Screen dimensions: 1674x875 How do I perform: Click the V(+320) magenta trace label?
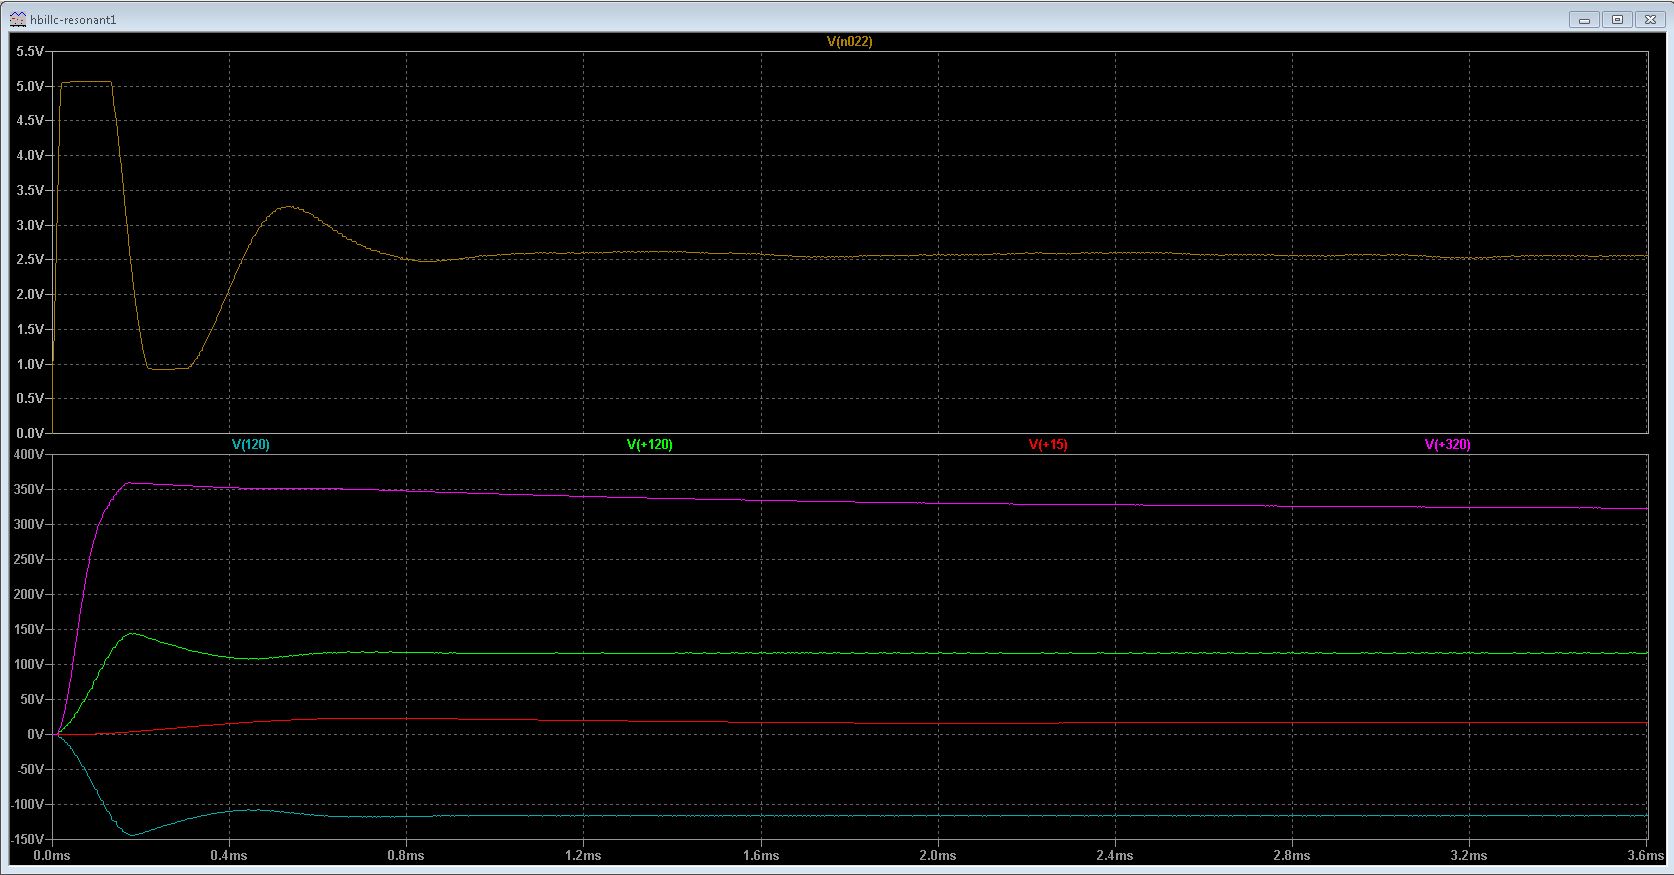1447,444
